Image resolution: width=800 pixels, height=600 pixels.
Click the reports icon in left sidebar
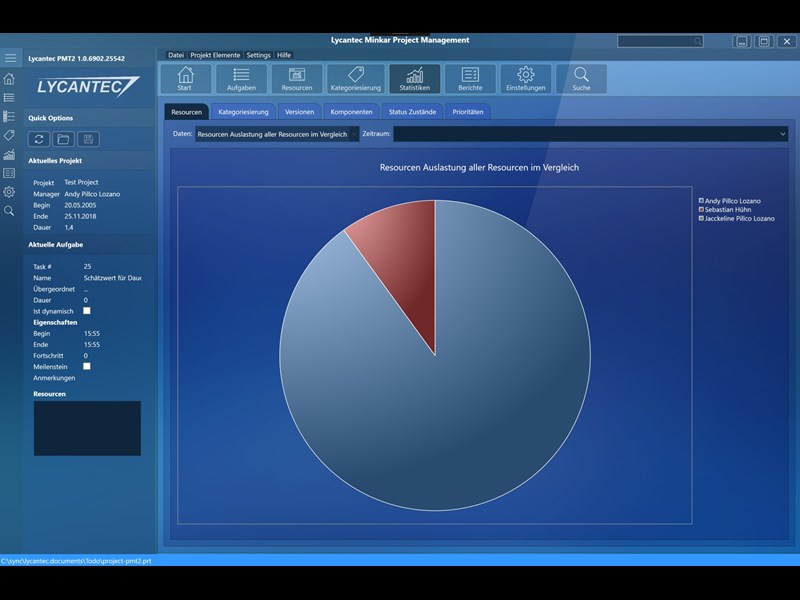[9, 173]
